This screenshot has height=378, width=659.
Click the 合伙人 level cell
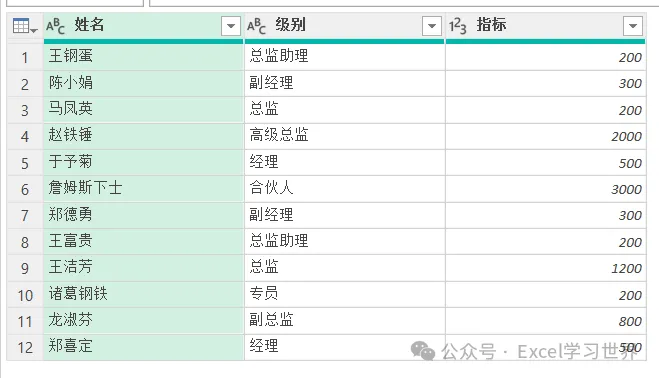[345, 189]
